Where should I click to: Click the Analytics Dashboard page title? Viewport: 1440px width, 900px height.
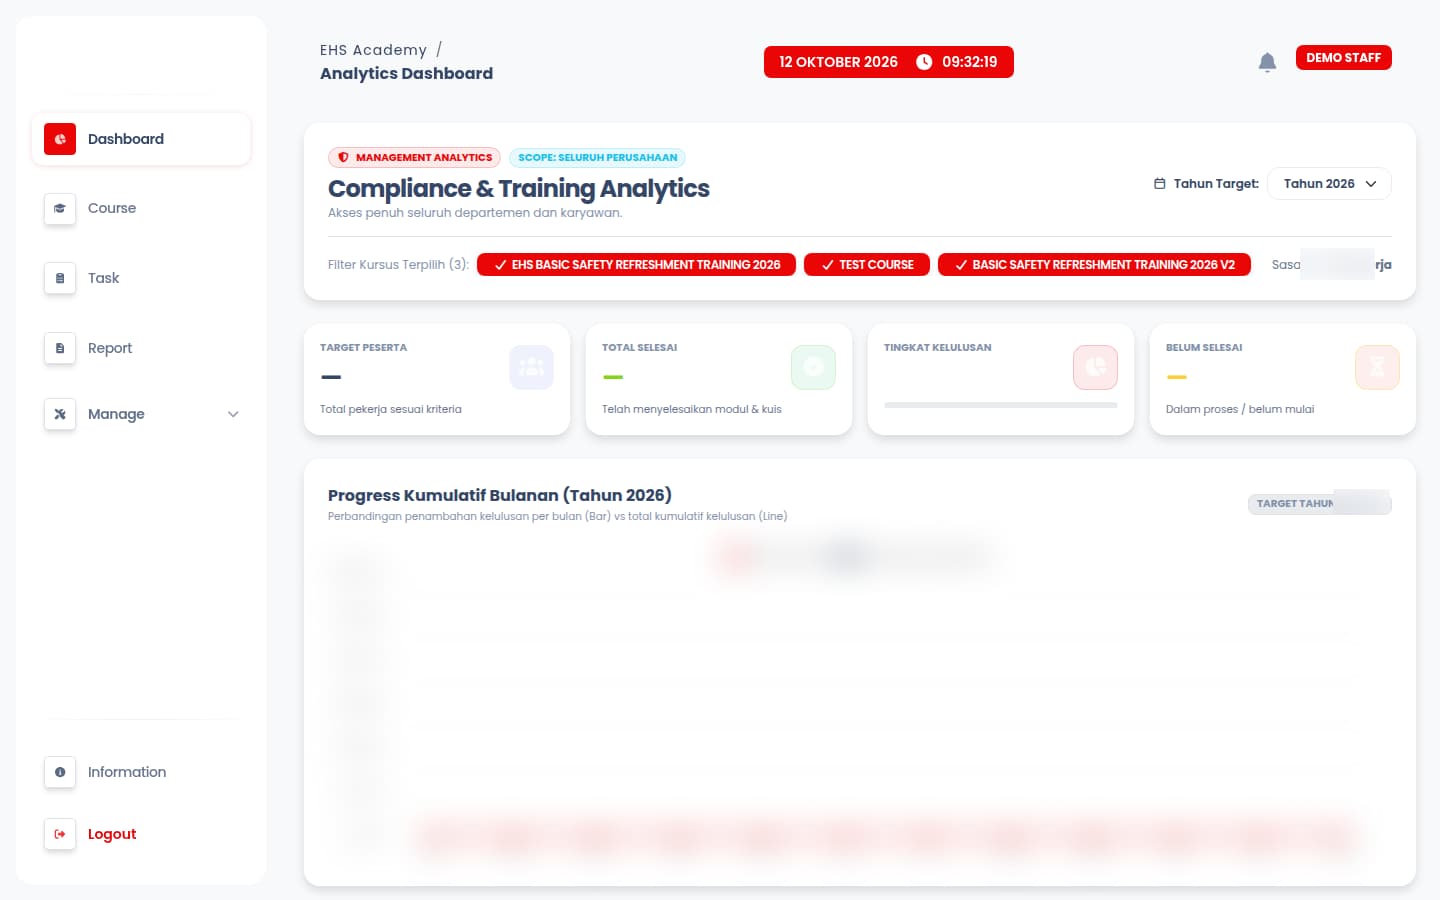[x=406, y=74]
